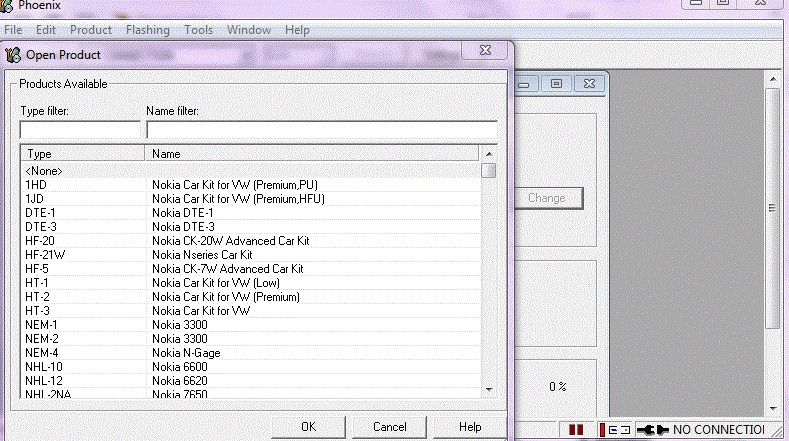Click product list scroll down arrow

489,390
